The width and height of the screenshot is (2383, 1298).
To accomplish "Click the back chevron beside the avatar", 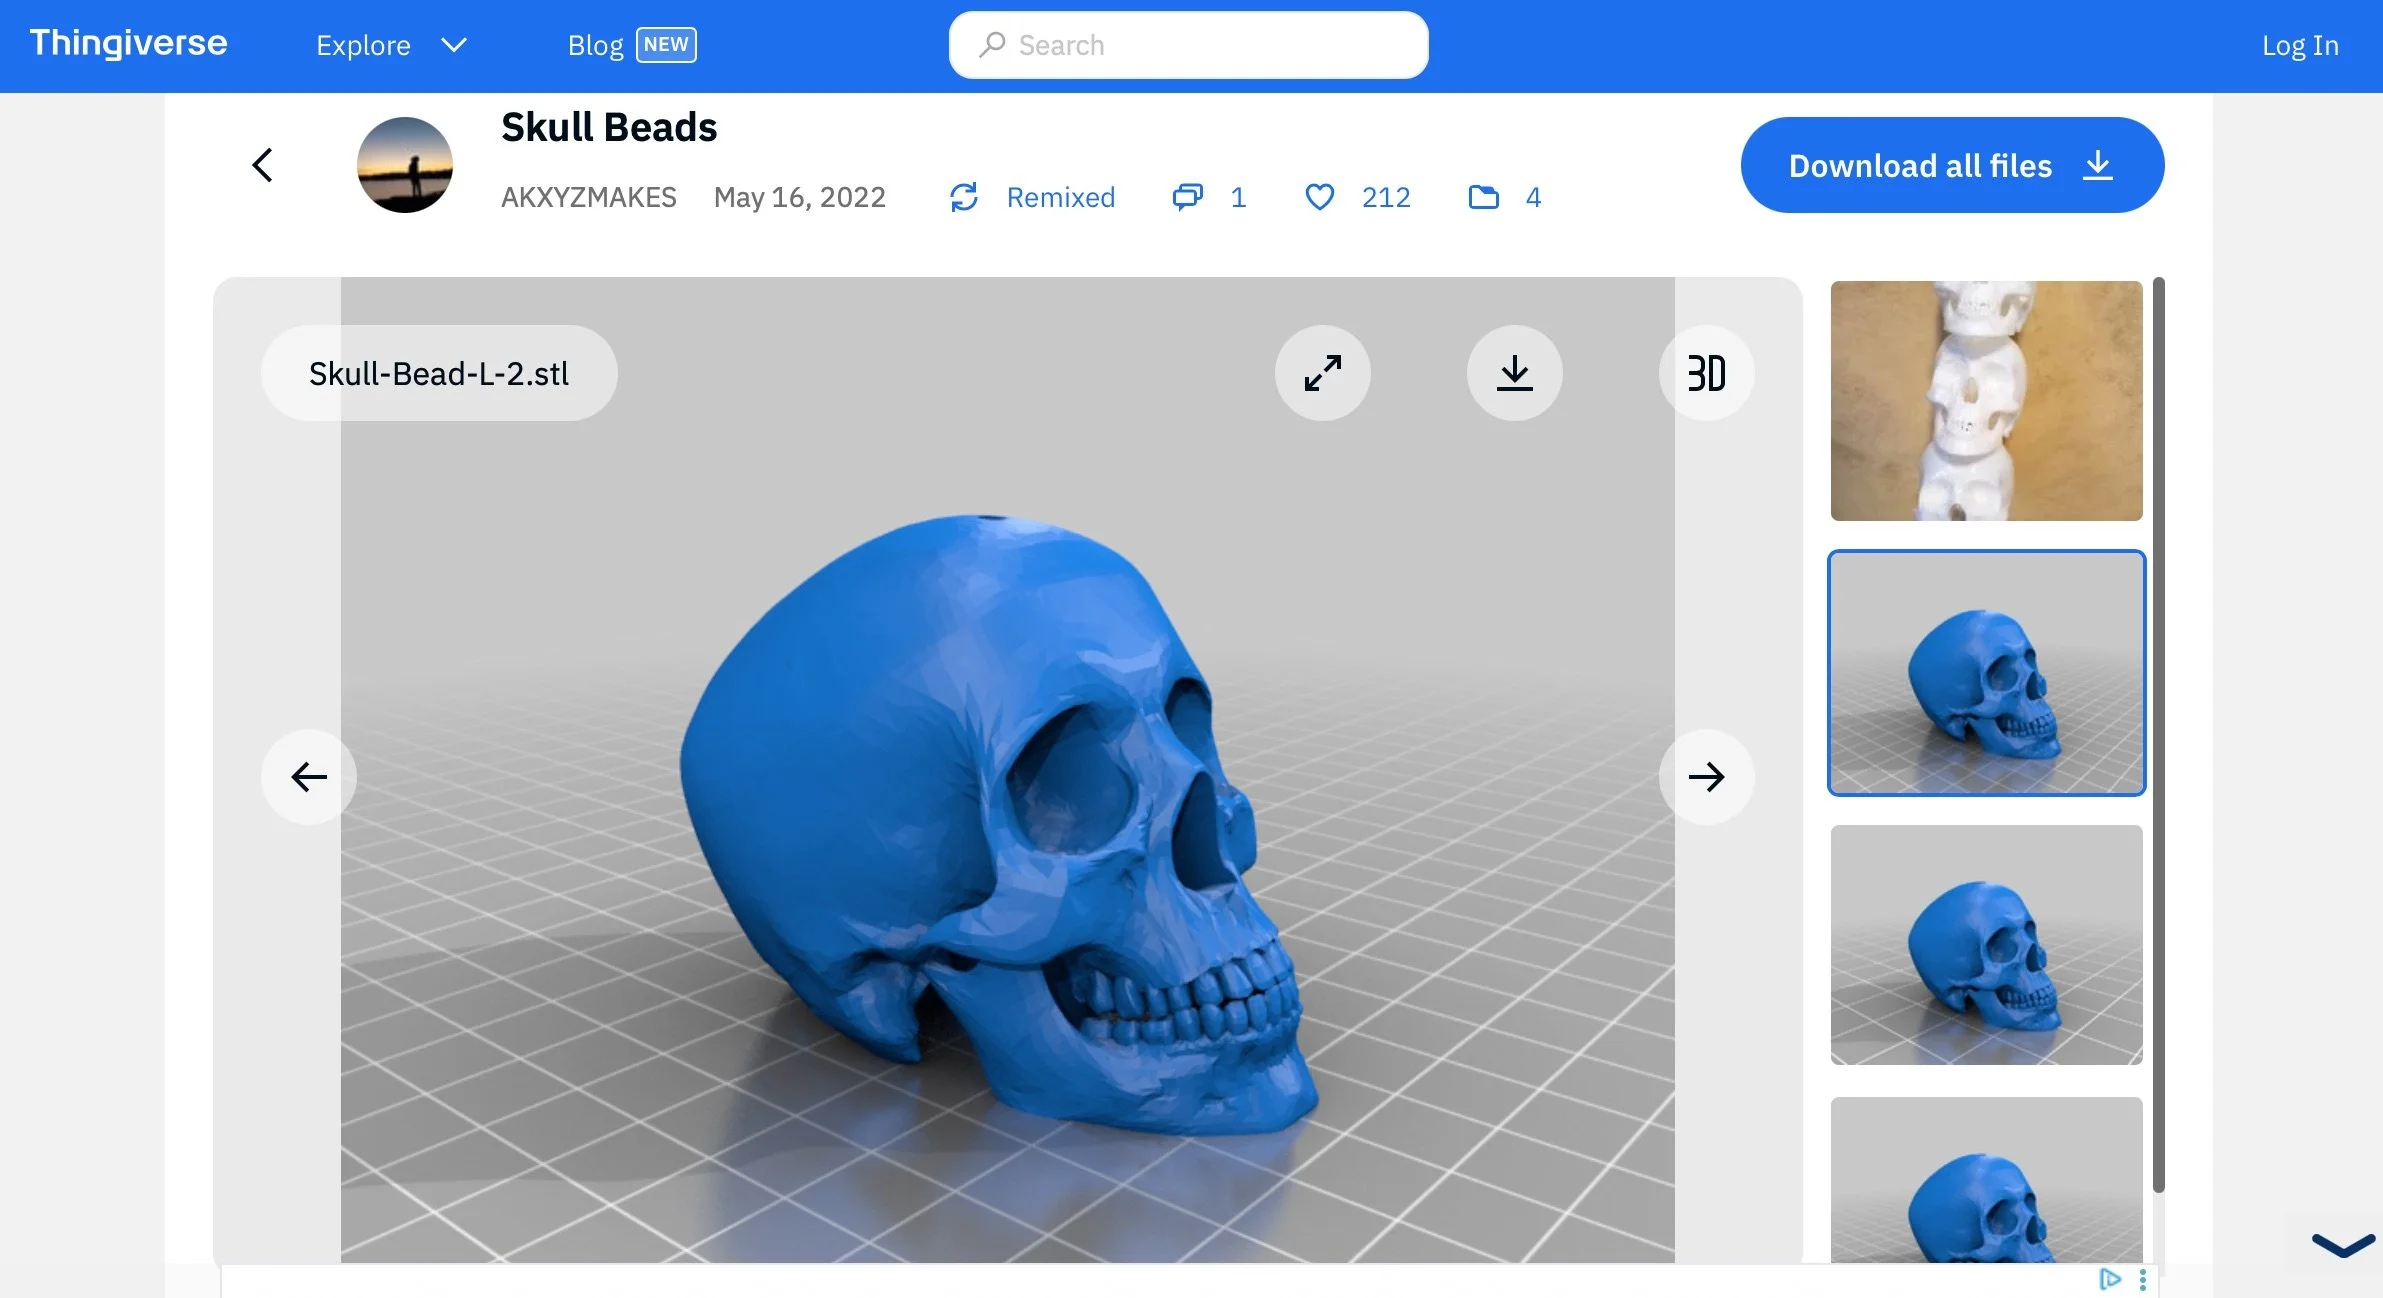I will [262, 165].
